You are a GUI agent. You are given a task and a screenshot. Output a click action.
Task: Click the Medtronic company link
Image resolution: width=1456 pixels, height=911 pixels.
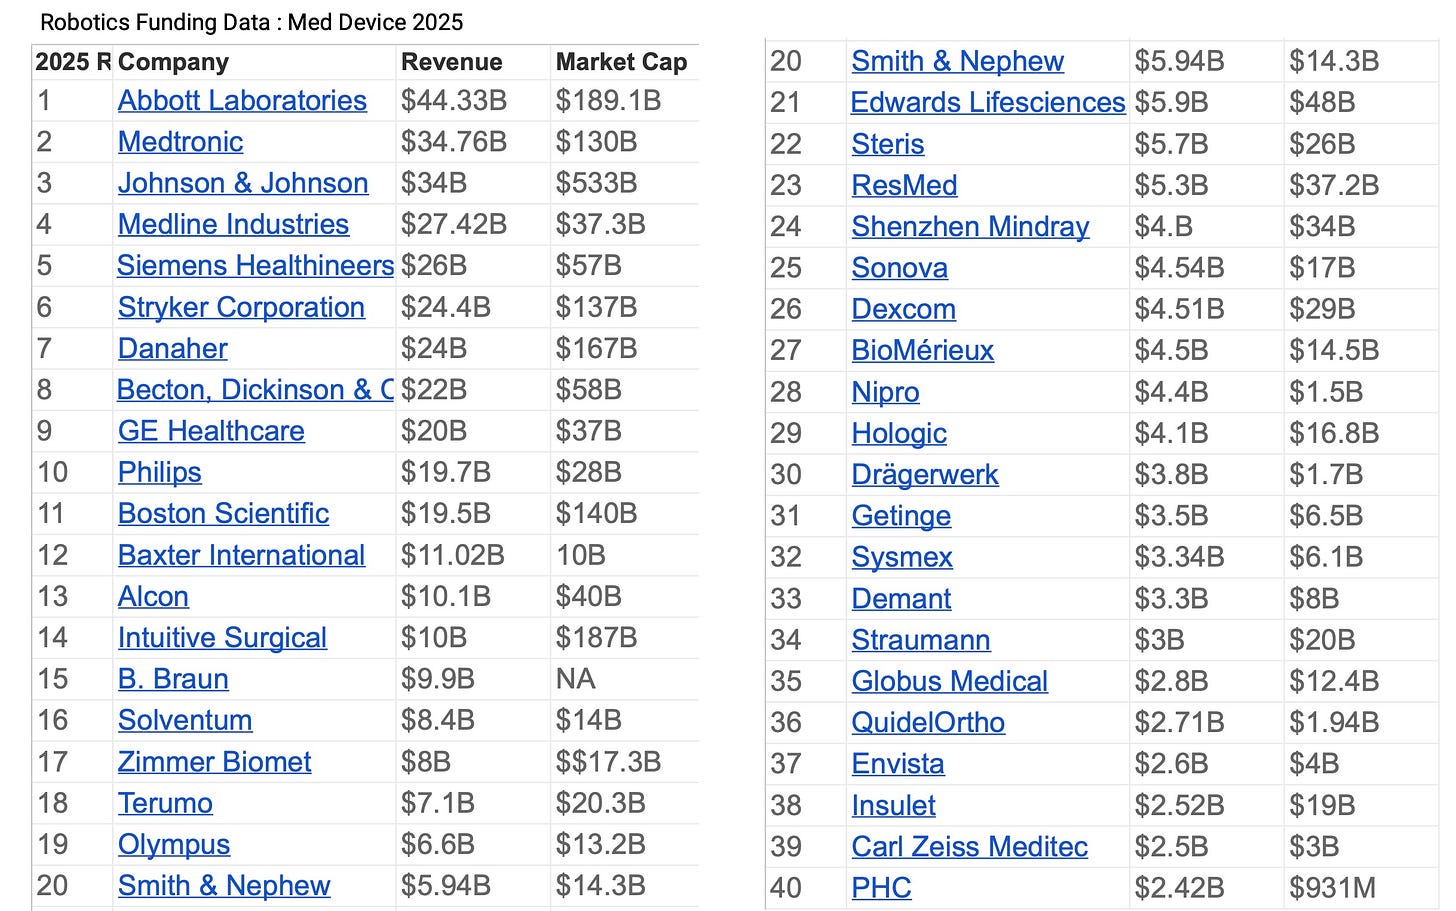pos(180,142)
